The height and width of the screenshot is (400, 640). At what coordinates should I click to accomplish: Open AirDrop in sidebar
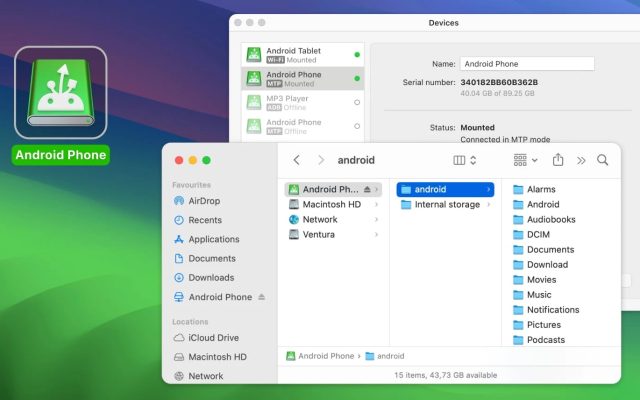point(197,201)
